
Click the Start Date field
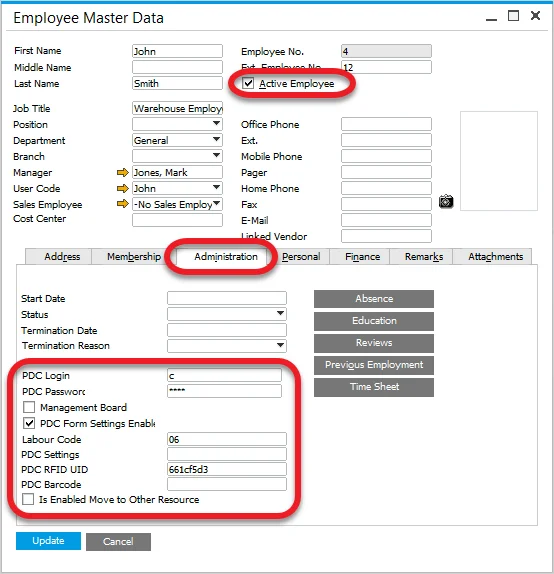coord(227,298)
